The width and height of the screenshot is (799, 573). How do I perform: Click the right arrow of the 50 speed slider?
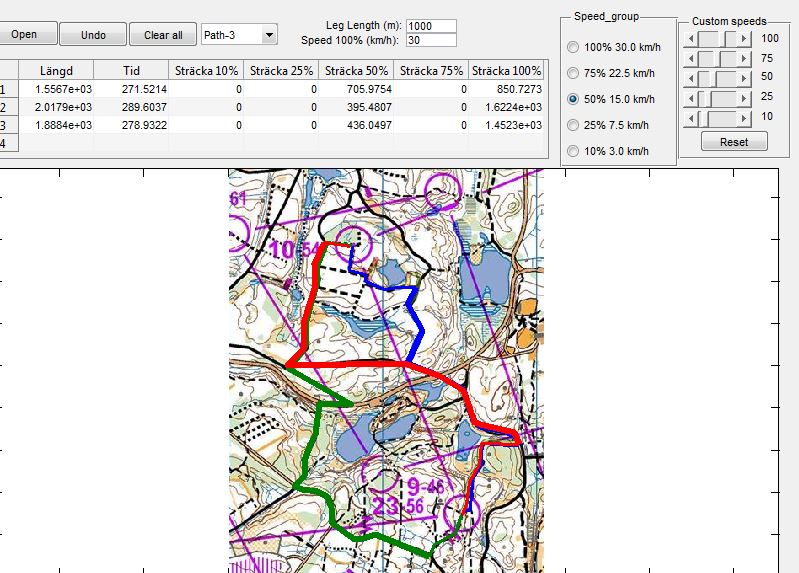[x=744, y=79]
